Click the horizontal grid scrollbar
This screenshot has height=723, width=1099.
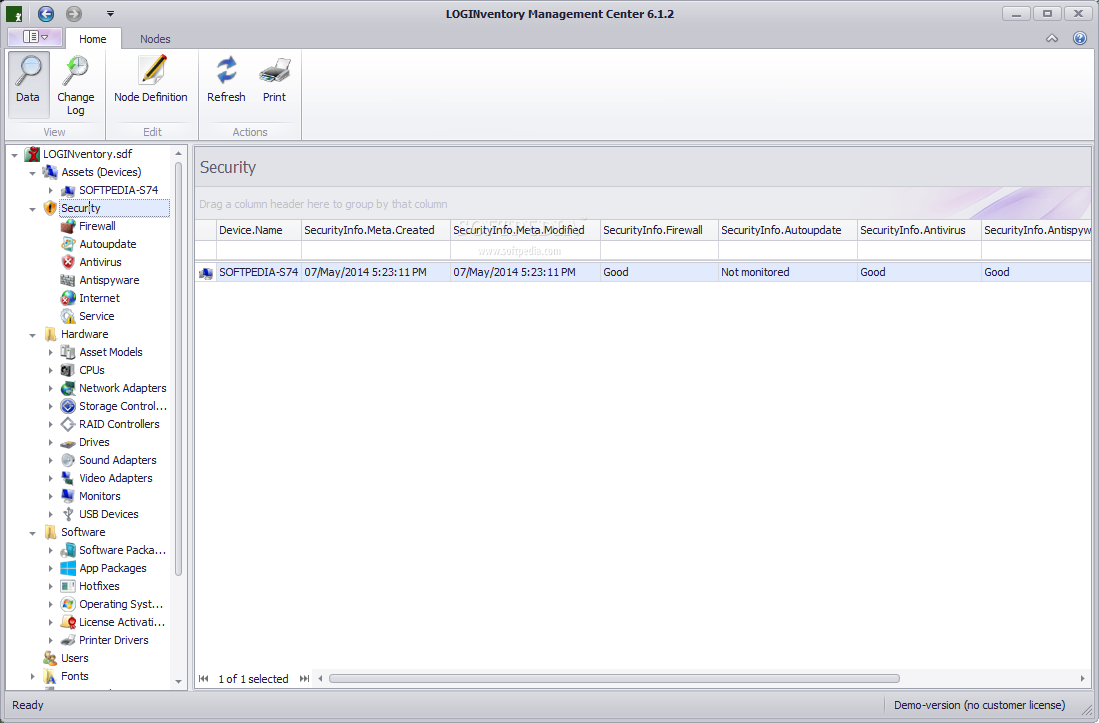pos(614,678)
